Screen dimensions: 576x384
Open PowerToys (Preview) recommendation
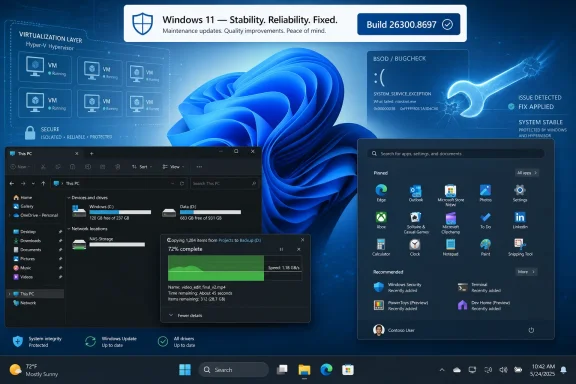coord(401,305)
